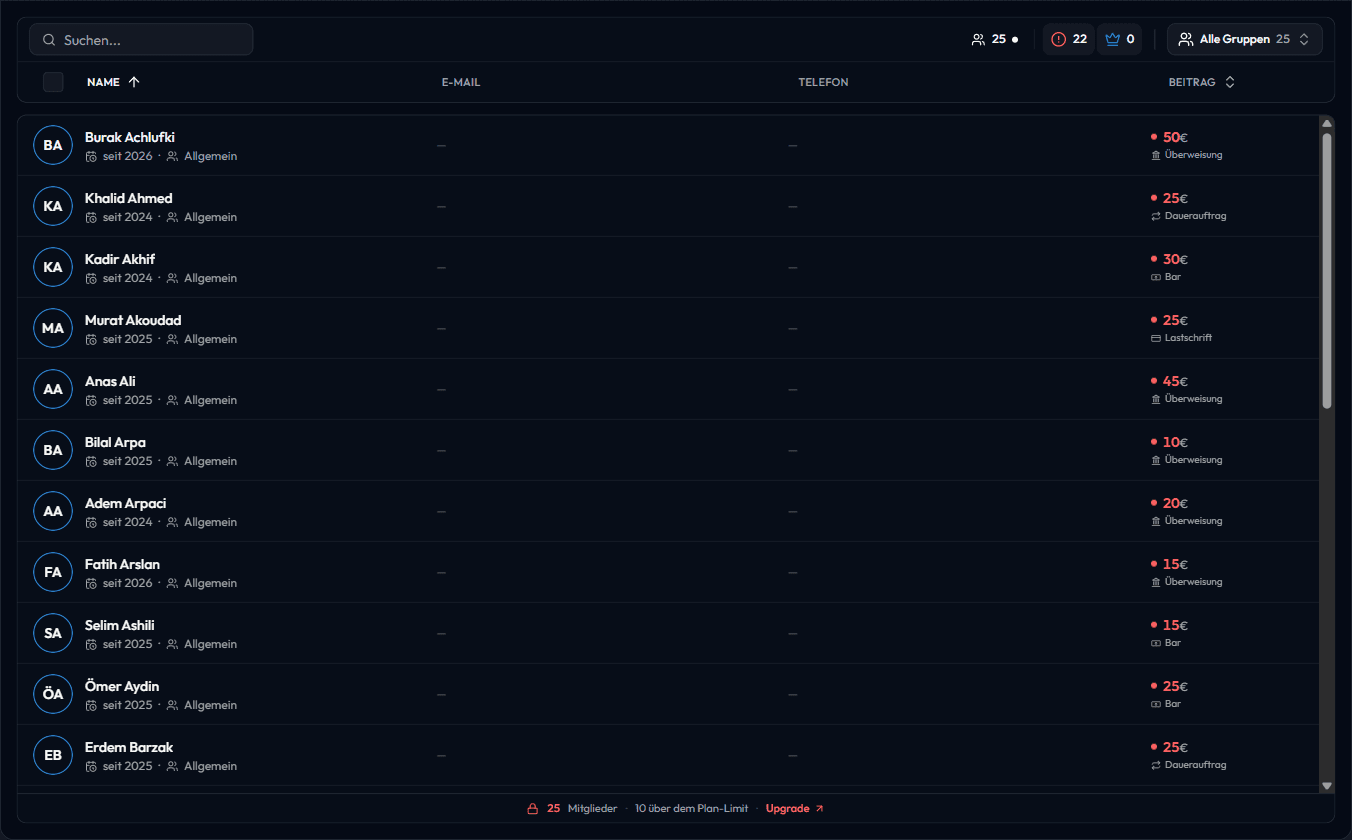Image resolution: width=1352 pixels, height=840 pixels.
Task: Open Khalid Ahmed member row
Action: click(x=668, y=206)
